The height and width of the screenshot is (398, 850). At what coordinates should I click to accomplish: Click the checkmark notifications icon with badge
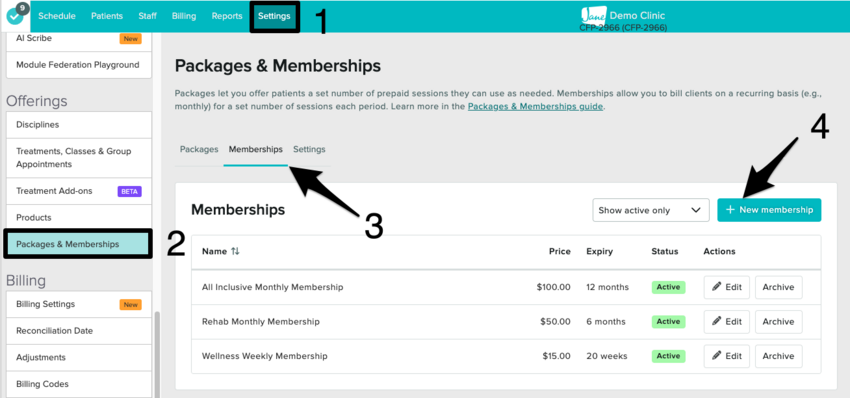pyautogui.click(x=16, y=16)
